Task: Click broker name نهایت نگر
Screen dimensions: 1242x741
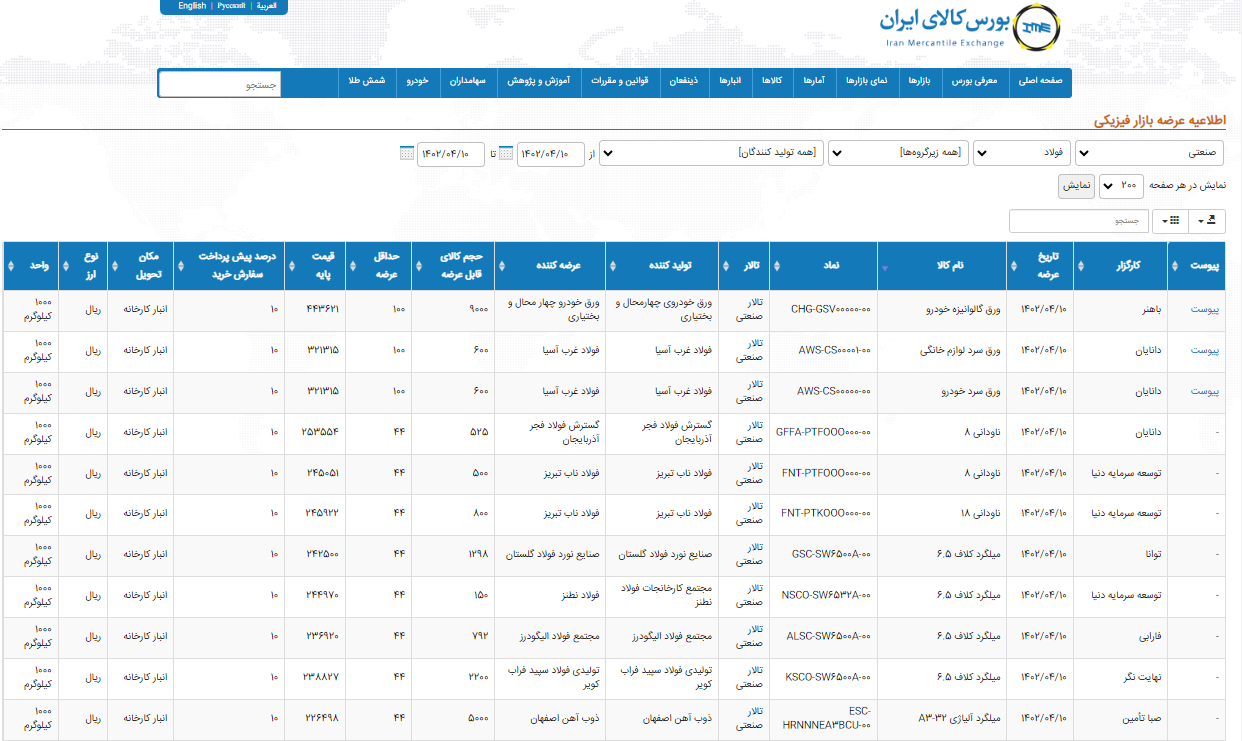Action: (x=1141, y=678)
